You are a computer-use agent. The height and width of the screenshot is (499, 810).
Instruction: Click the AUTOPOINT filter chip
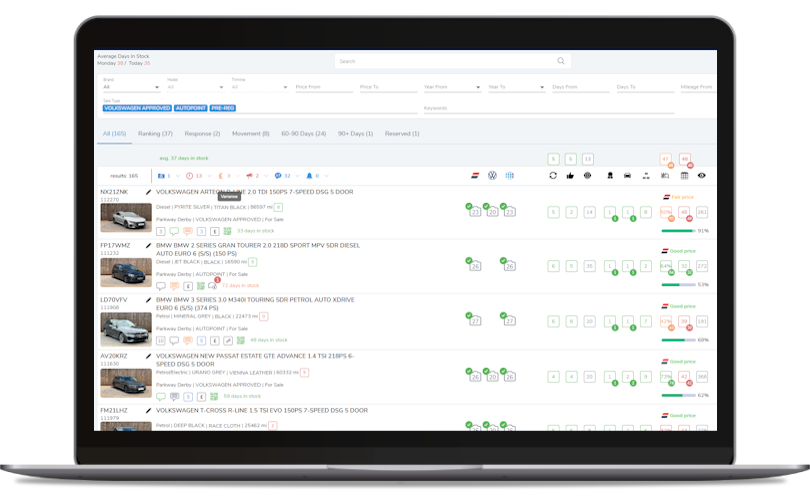[191, 108]
